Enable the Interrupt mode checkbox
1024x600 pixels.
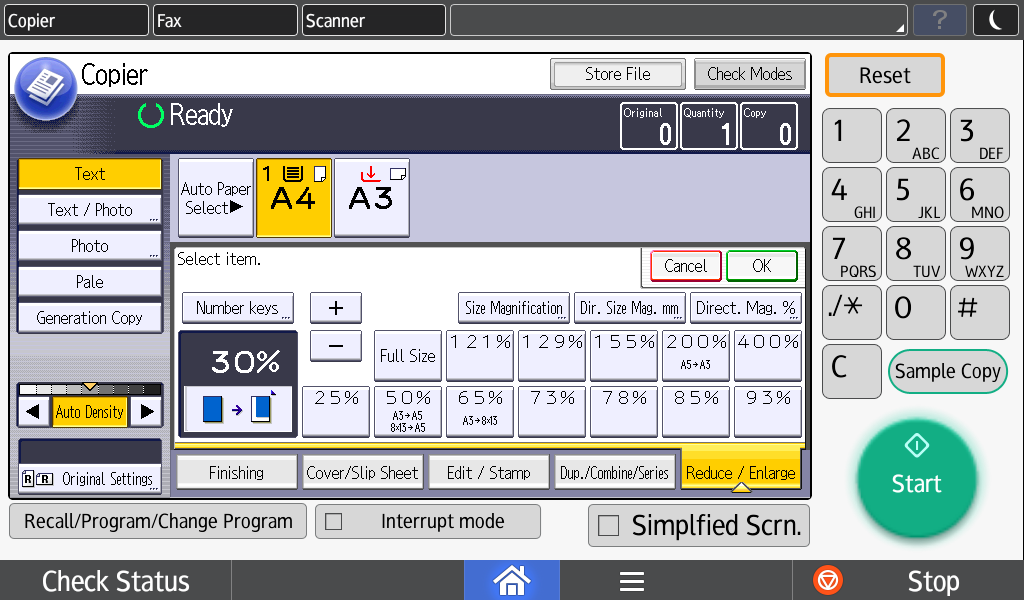click(335, 521)
